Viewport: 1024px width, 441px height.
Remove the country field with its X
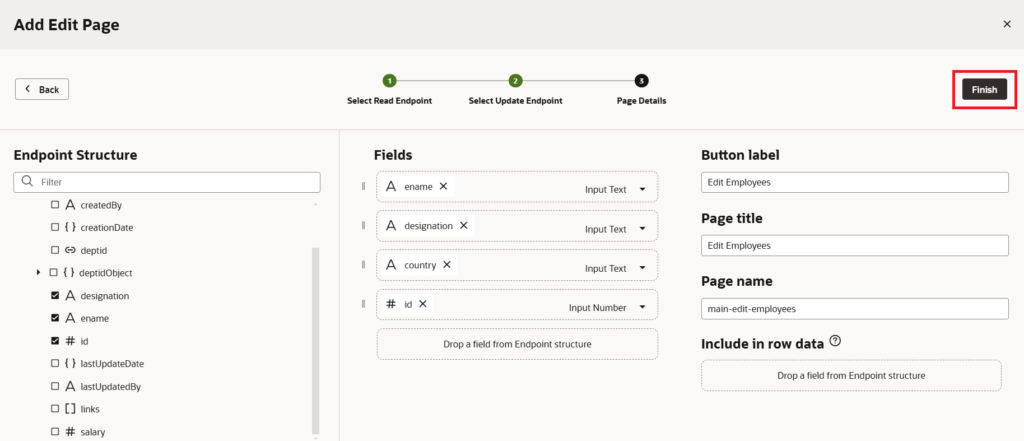447,265
